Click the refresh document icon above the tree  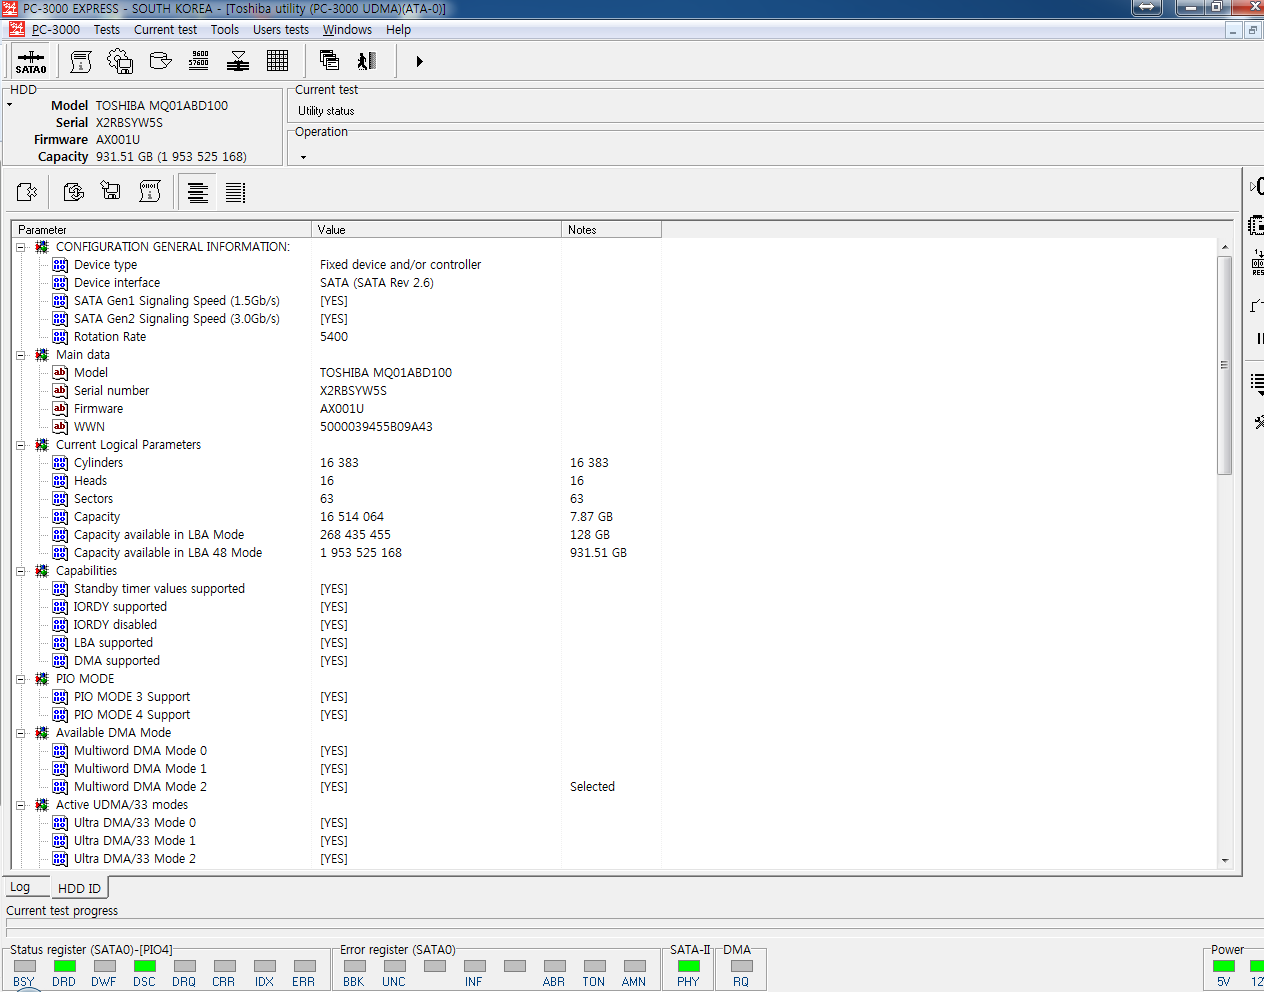[x=73, y=192]
